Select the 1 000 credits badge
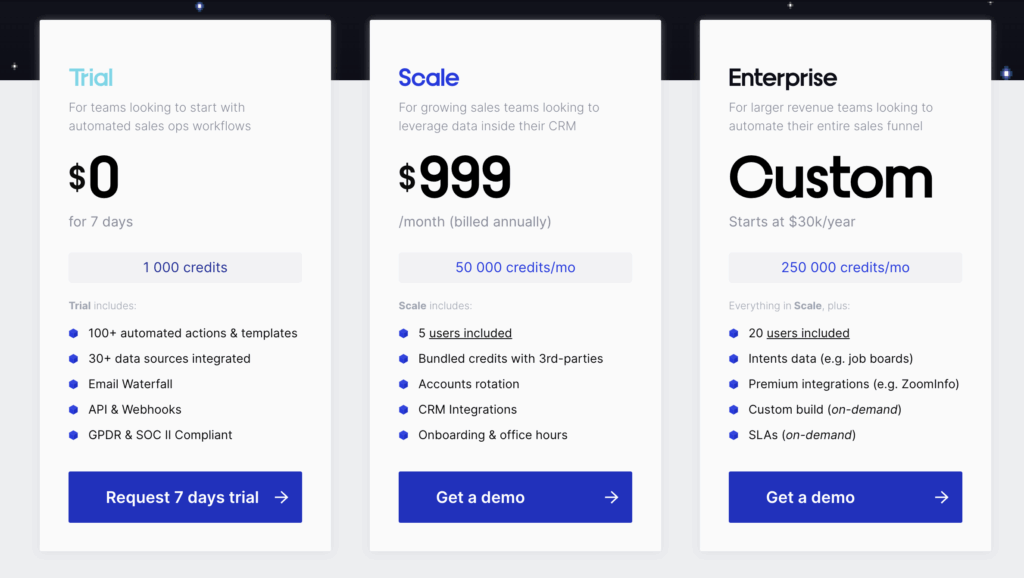1024x578 pixels. click(x=185, y=267)
